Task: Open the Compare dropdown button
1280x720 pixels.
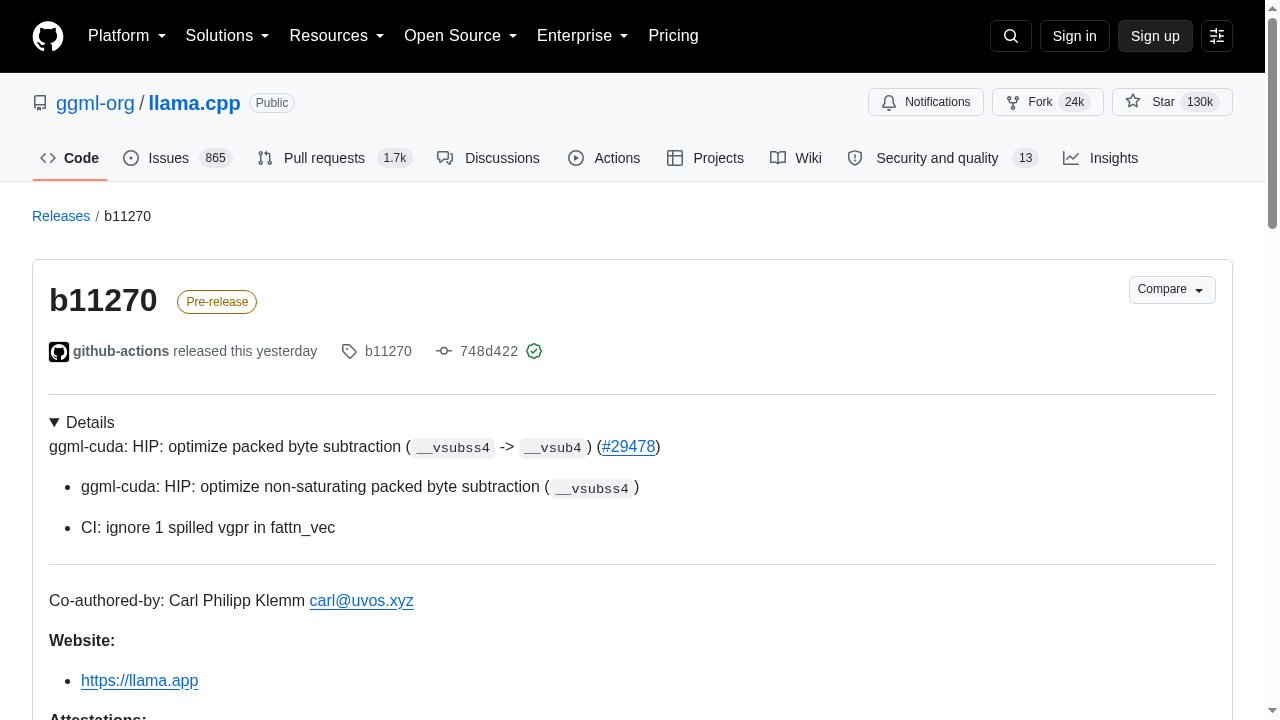Action: (1172, 290)
